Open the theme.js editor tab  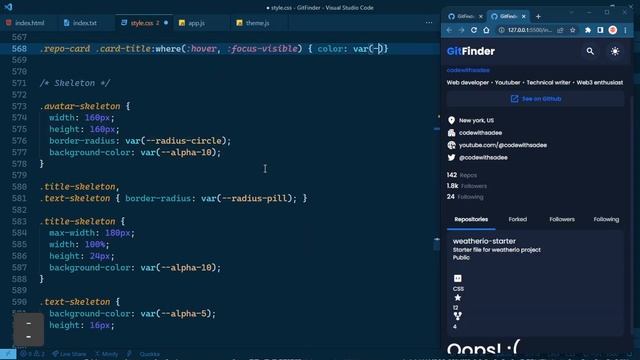[x=253, y=23]
